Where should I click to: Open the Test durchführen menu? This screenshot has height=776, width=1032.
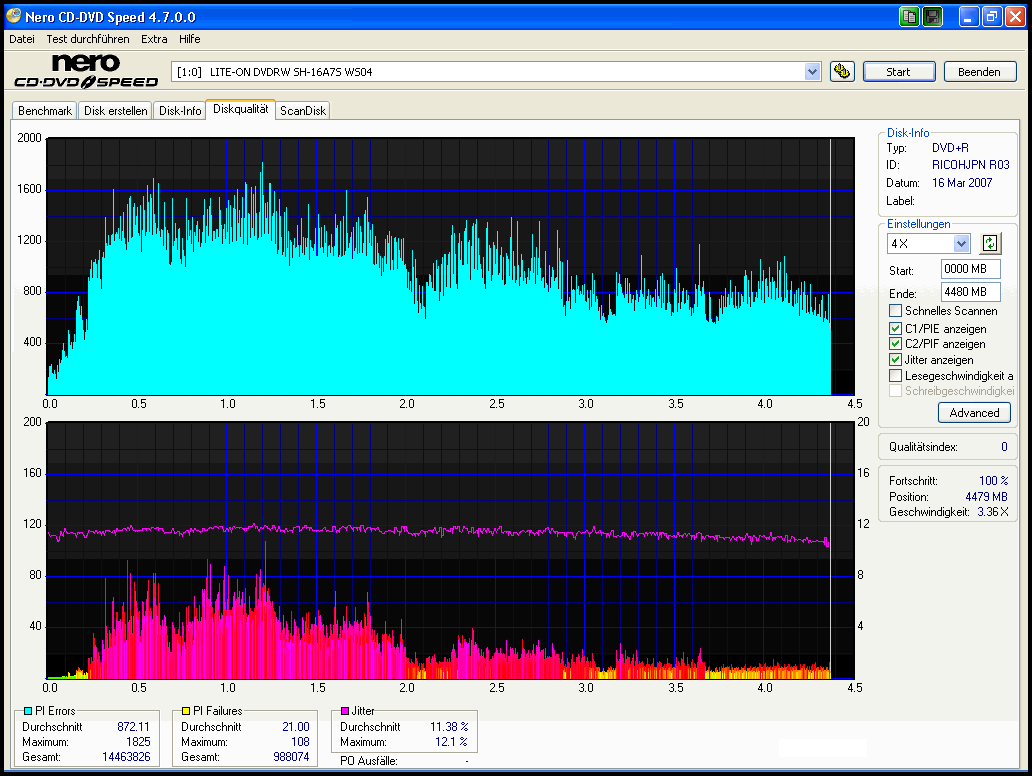pyautogui.click(x=88, y=39)
